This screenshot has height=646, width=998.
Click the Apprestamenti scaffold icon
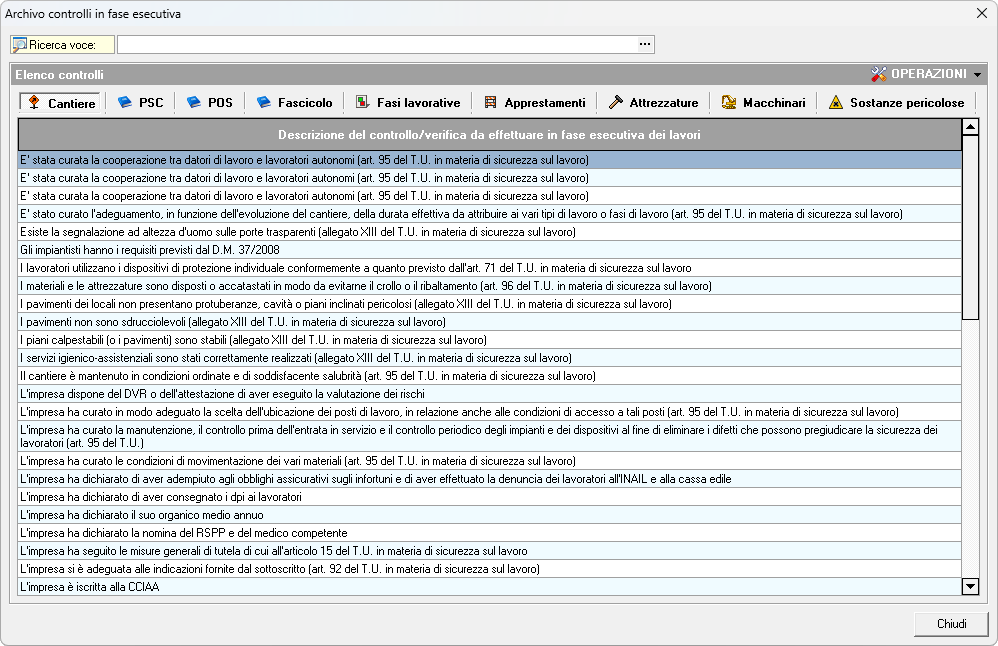click(x=490, y=103)
